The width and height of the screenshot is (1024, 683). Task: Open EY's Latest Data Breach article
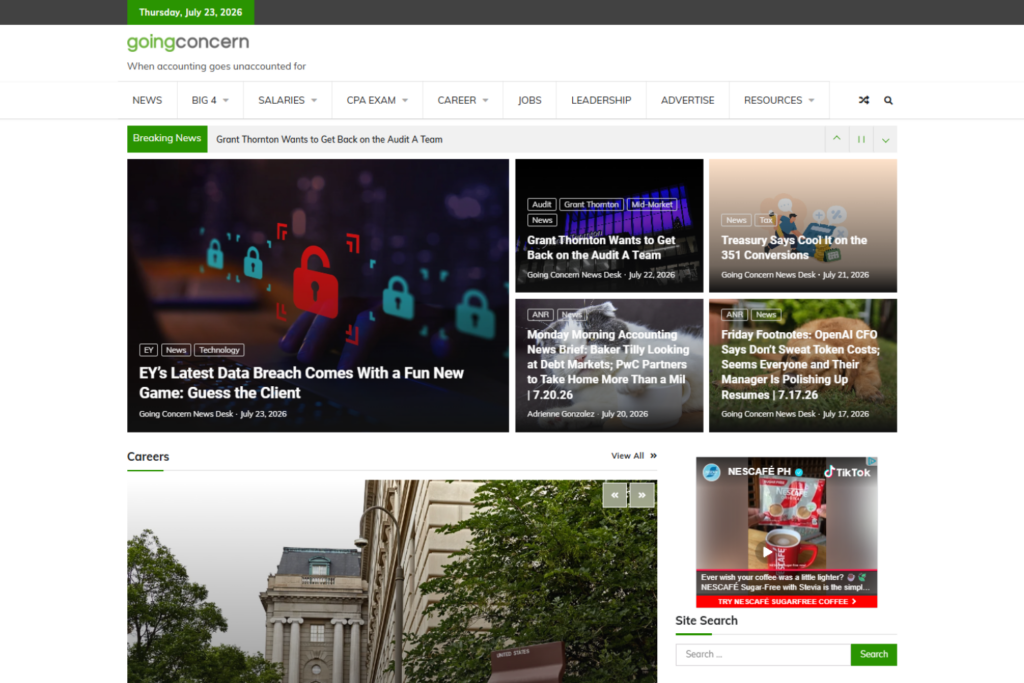click(x=301, y=383)
